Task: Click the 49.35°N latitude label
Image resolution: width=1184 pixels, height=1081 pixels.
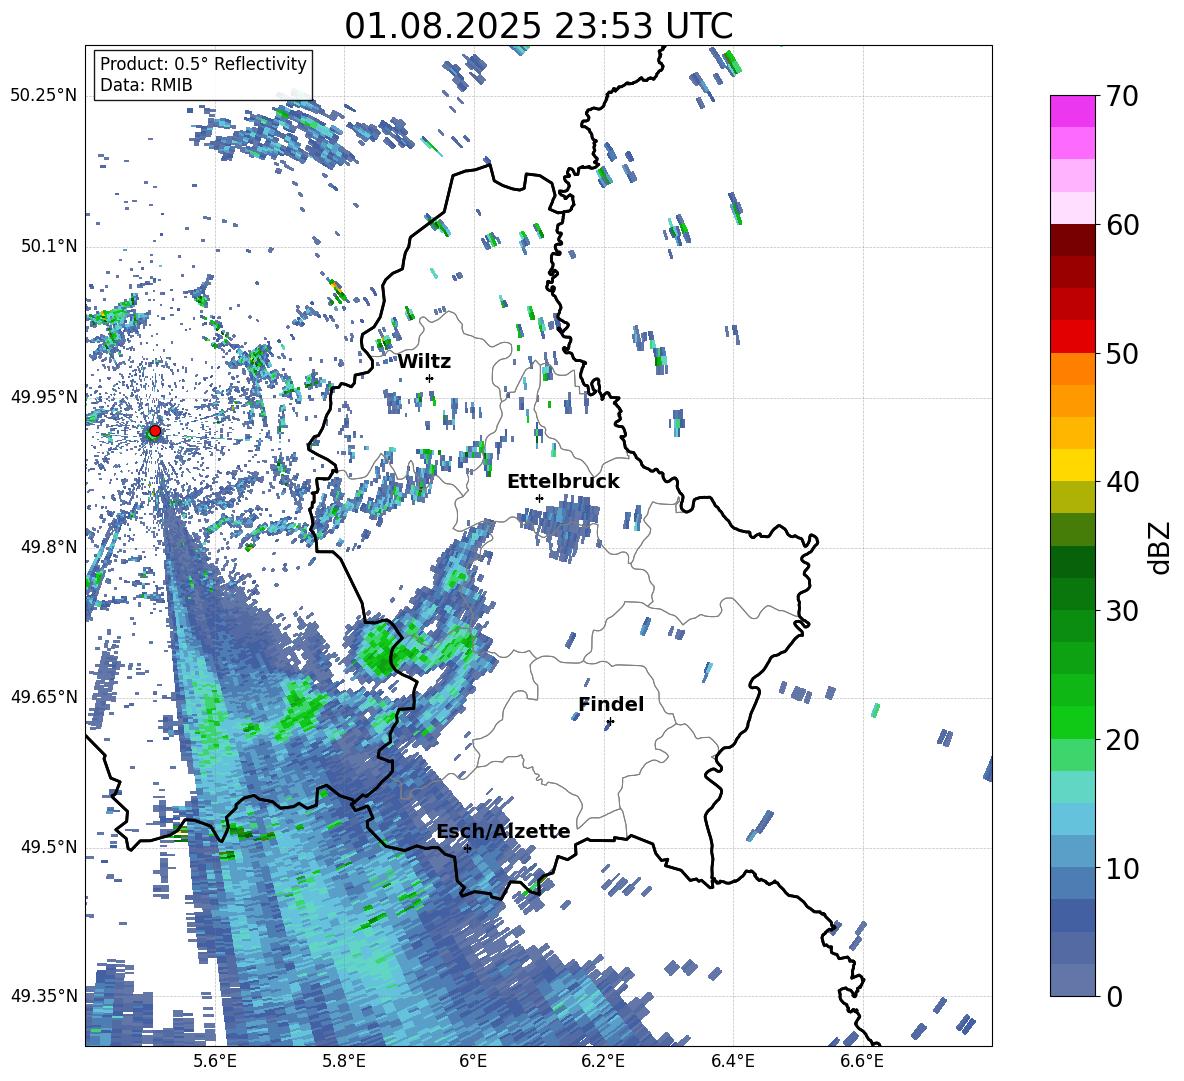Action: coord(44,996)
